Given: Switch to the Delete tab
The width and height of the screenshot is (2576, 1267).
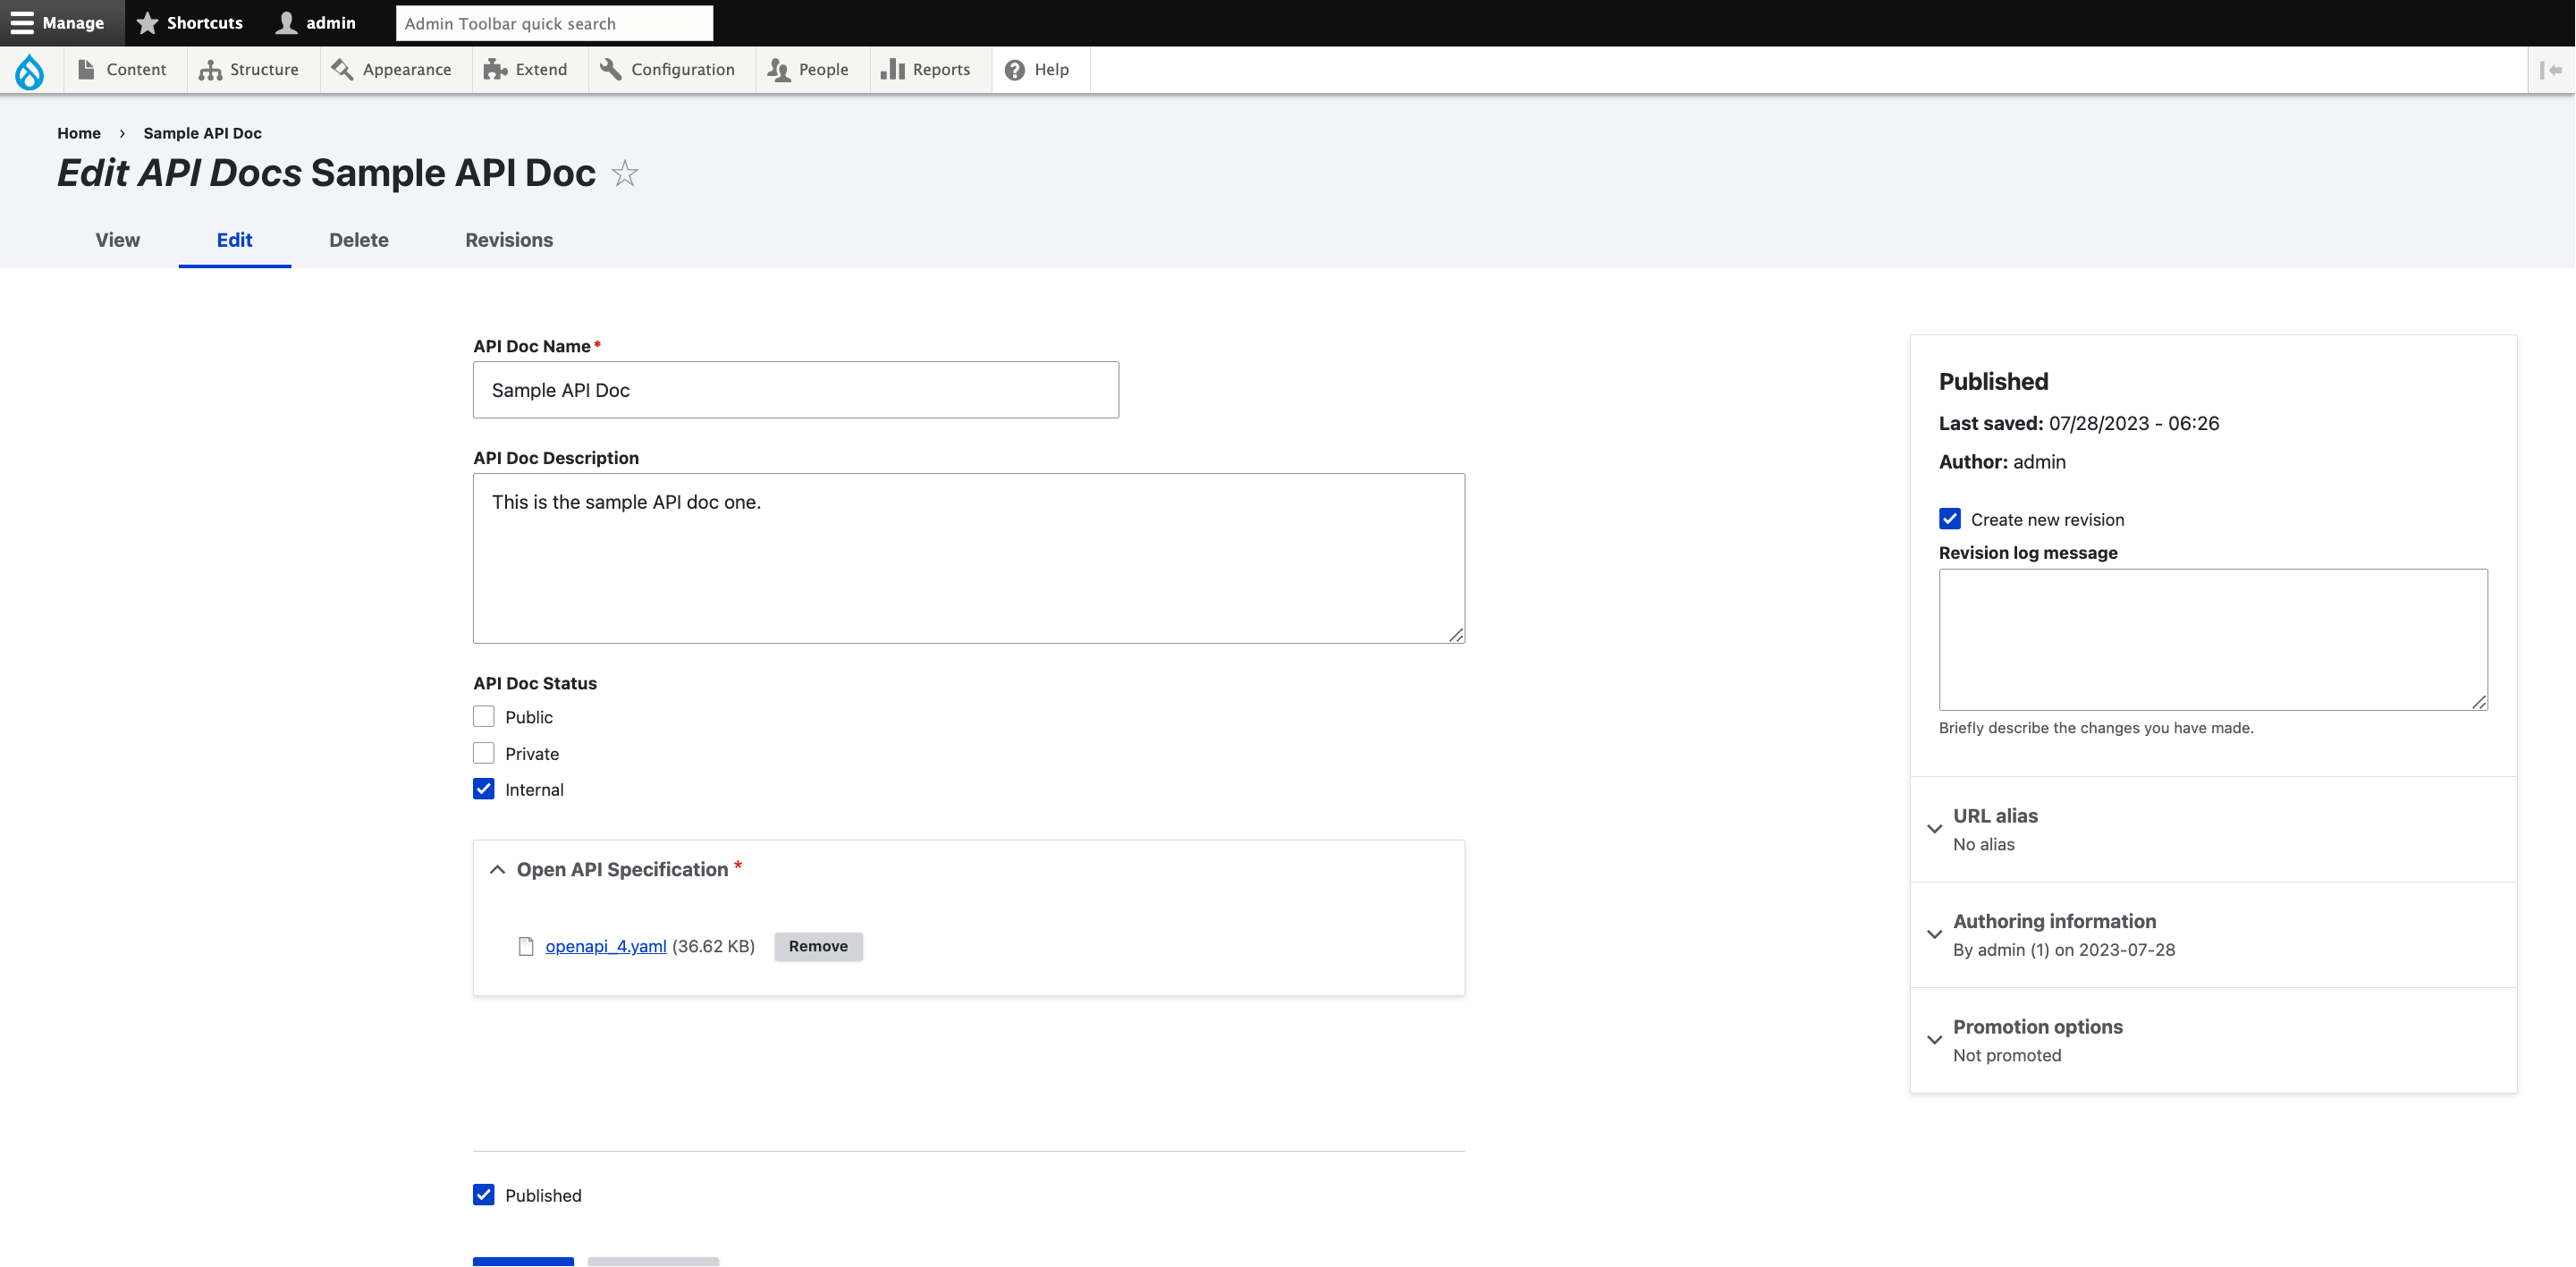Looking at the screenshot, I should pyautogui.click(x=358, y=240).
